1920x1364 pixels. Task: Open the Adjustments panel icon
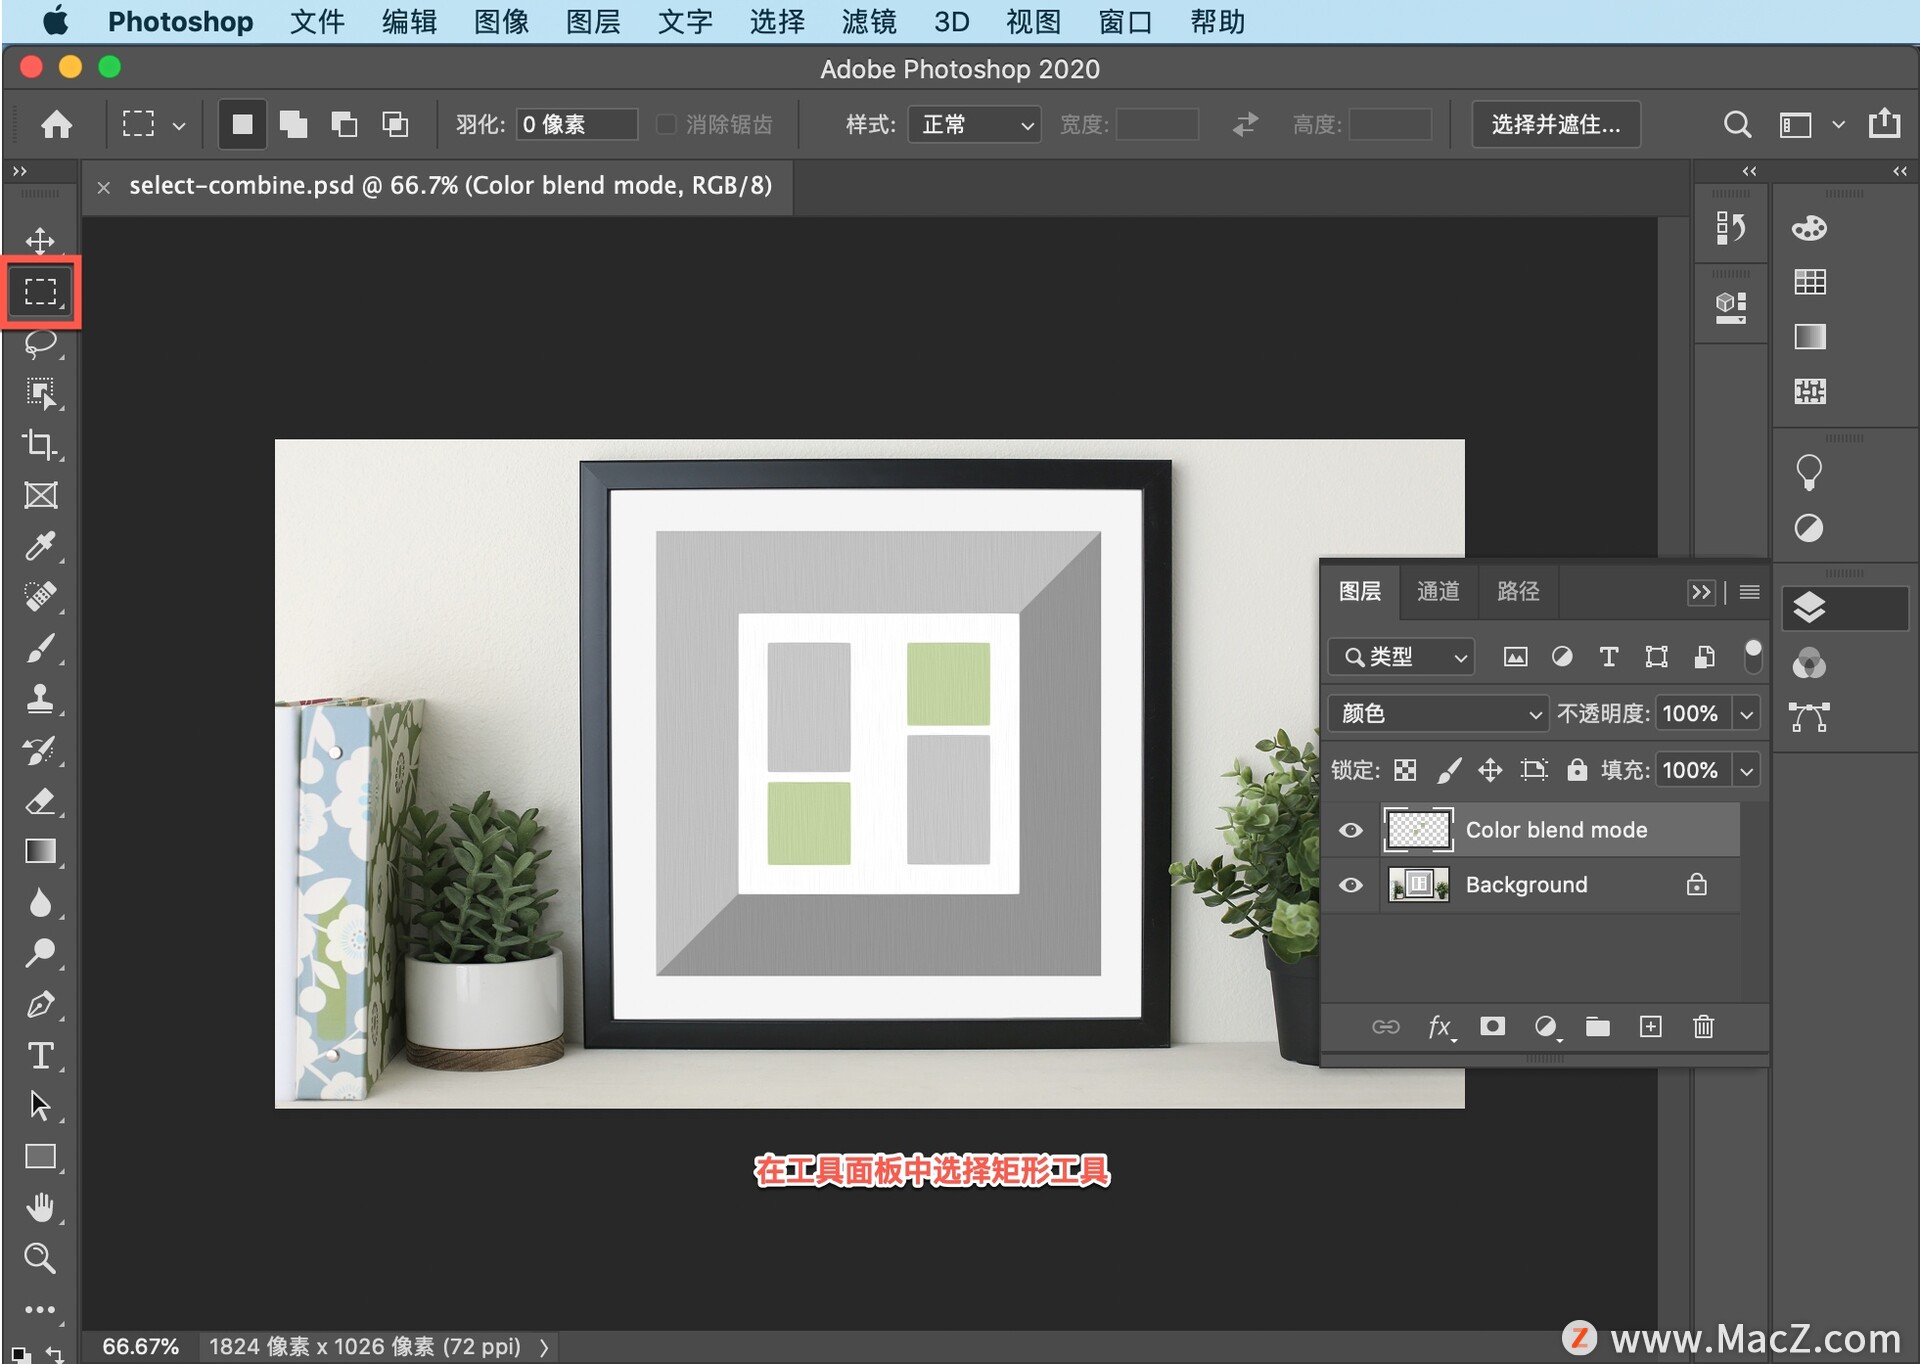pos(1809,528)
